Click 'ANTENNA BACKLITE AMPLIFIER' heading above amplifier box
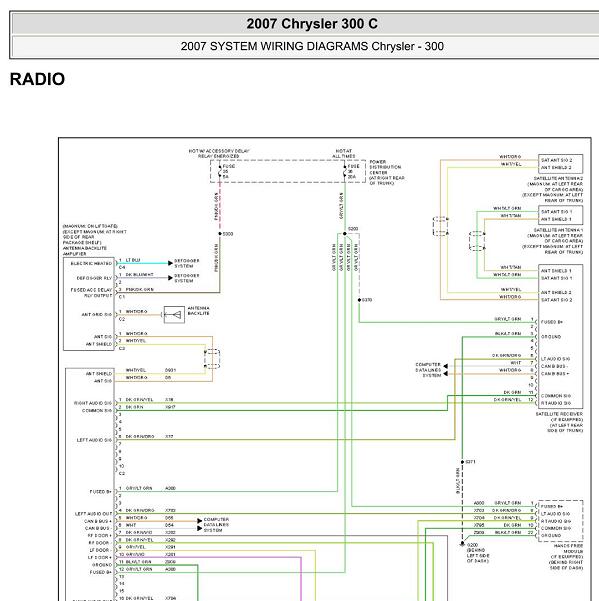Screen dimensions: 599x601 (85, 251)
